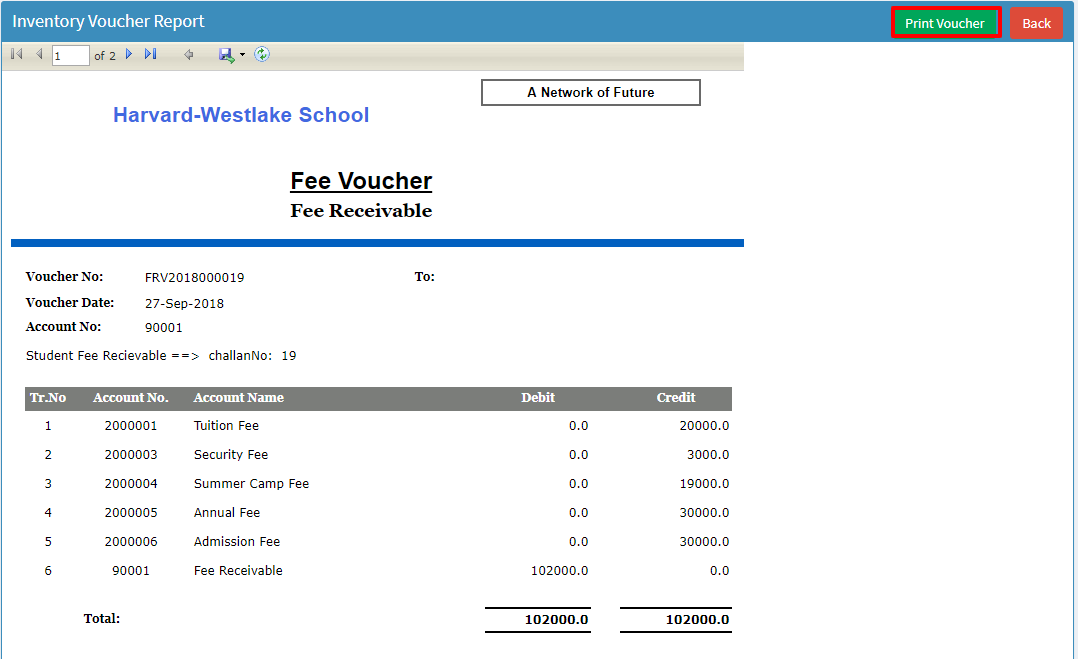
Task: Click the Total label
Action: click(x=102, y=618)
